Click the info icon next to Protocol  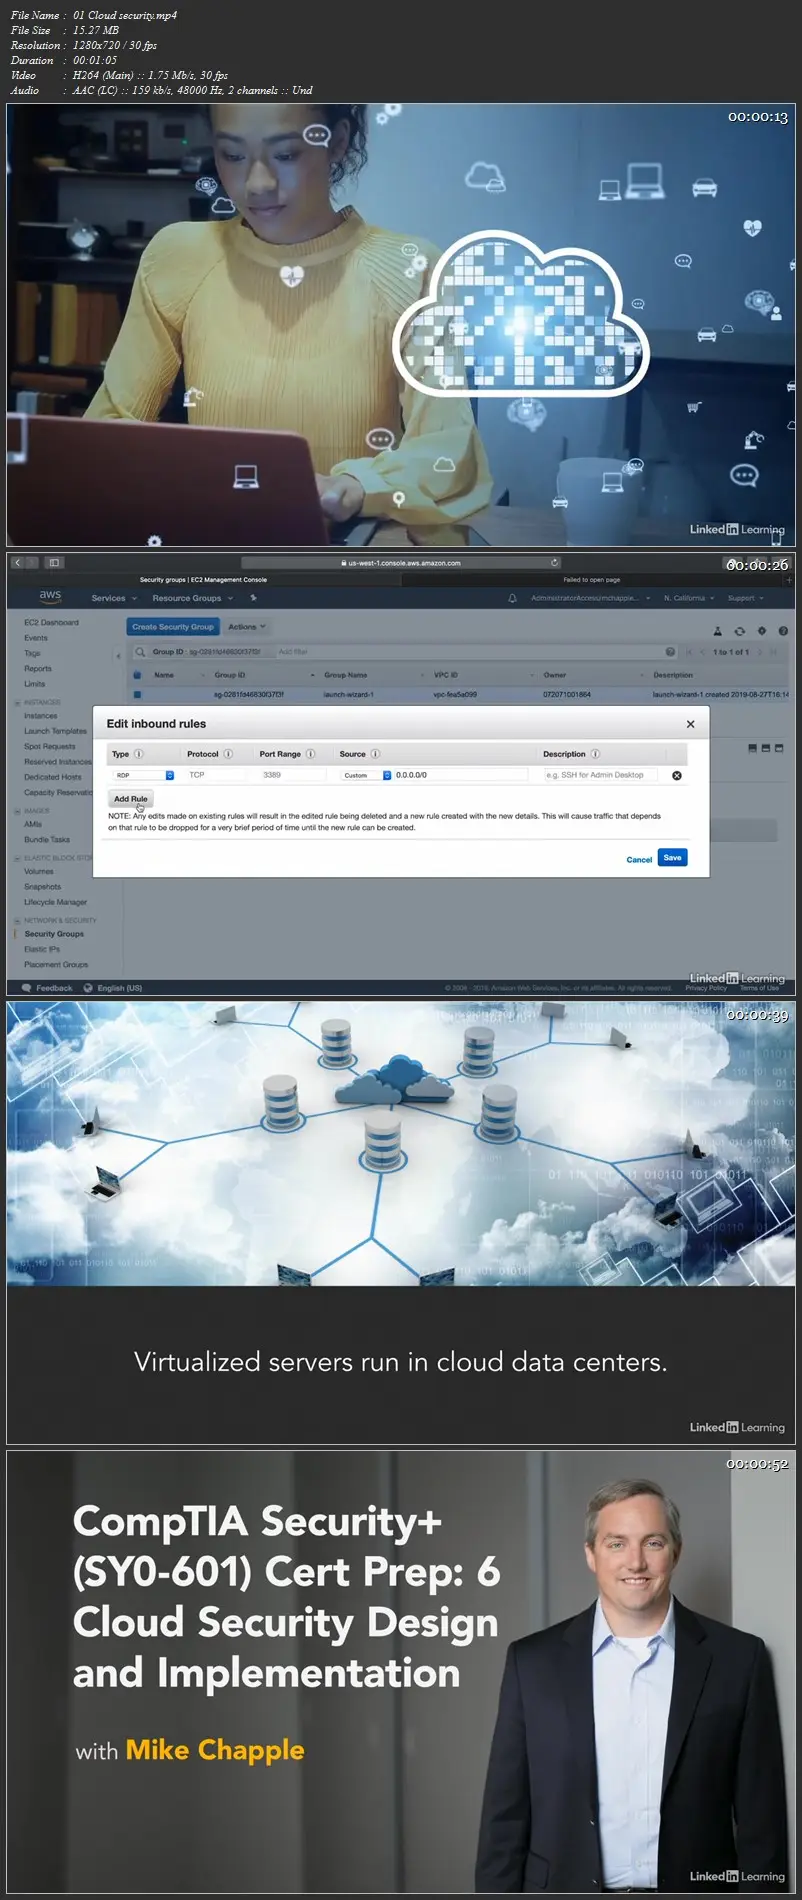(x=228, y=754)
